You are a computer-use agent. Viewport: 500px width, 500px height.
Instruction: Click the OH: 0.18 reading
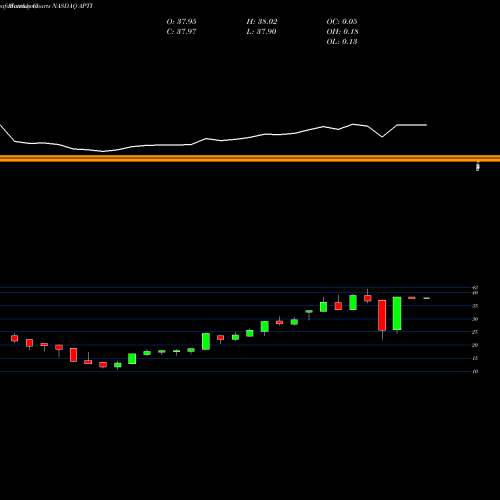point(342,32)
